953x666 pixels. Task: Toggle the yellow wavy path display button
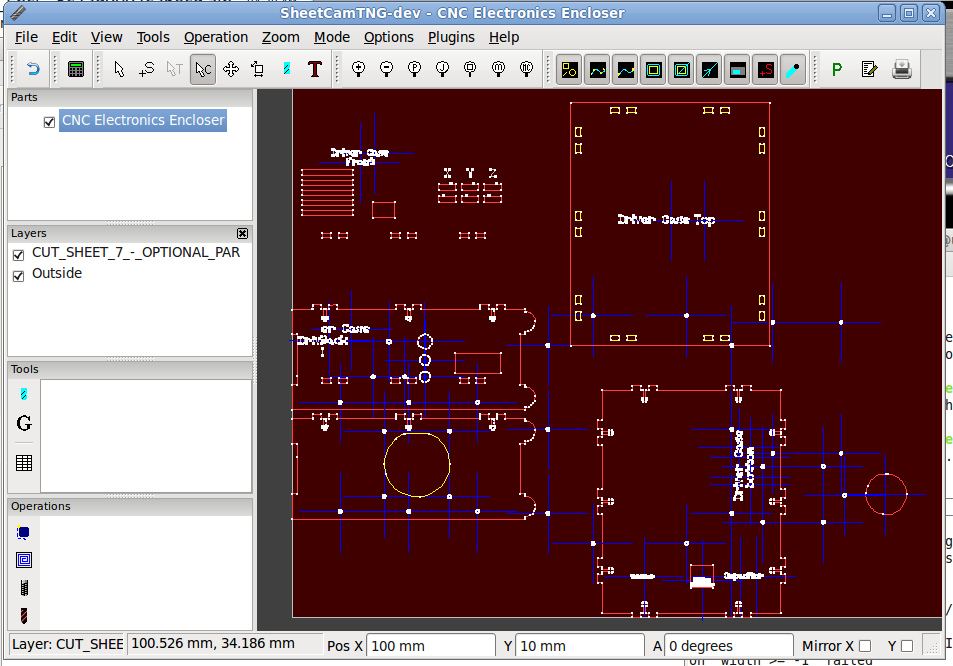(x=597, y=70)
